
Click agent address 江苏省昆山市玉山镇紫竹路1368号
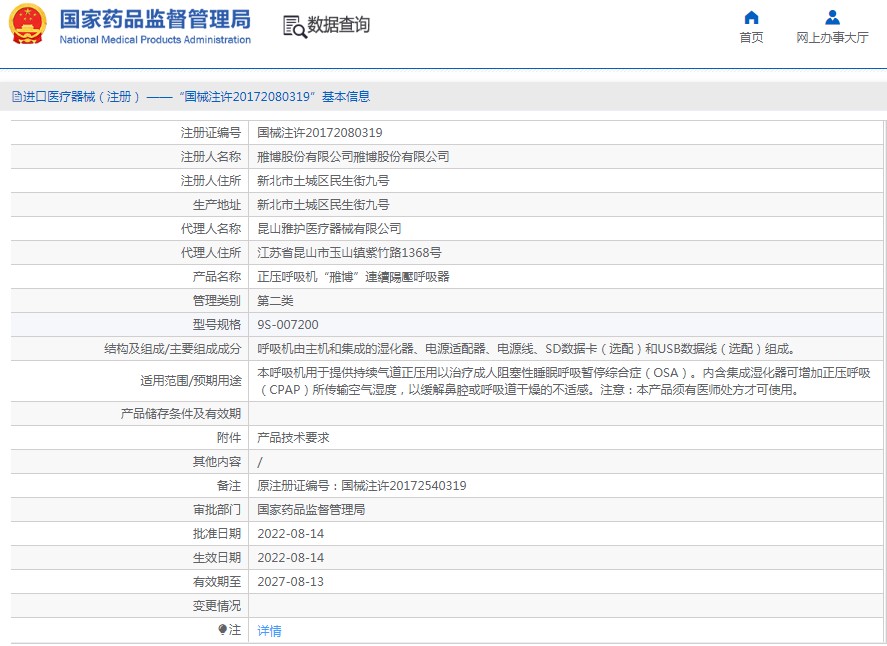[349, 253]
